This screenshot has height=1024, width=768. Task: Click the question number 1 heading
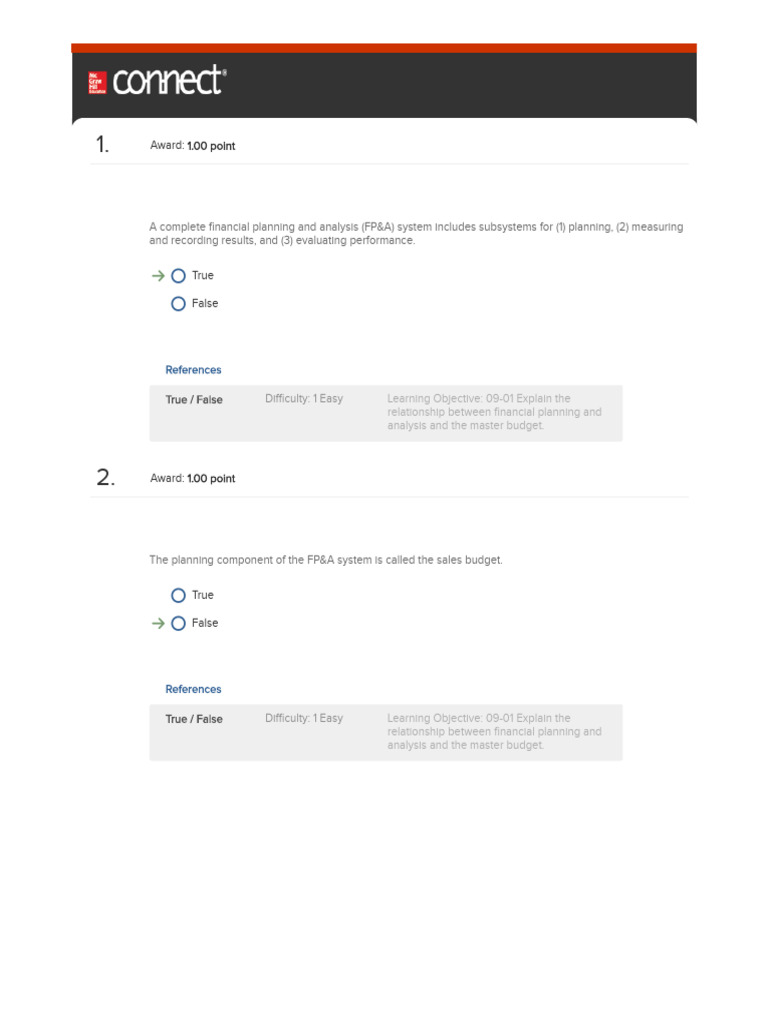[x=103, y=145]
